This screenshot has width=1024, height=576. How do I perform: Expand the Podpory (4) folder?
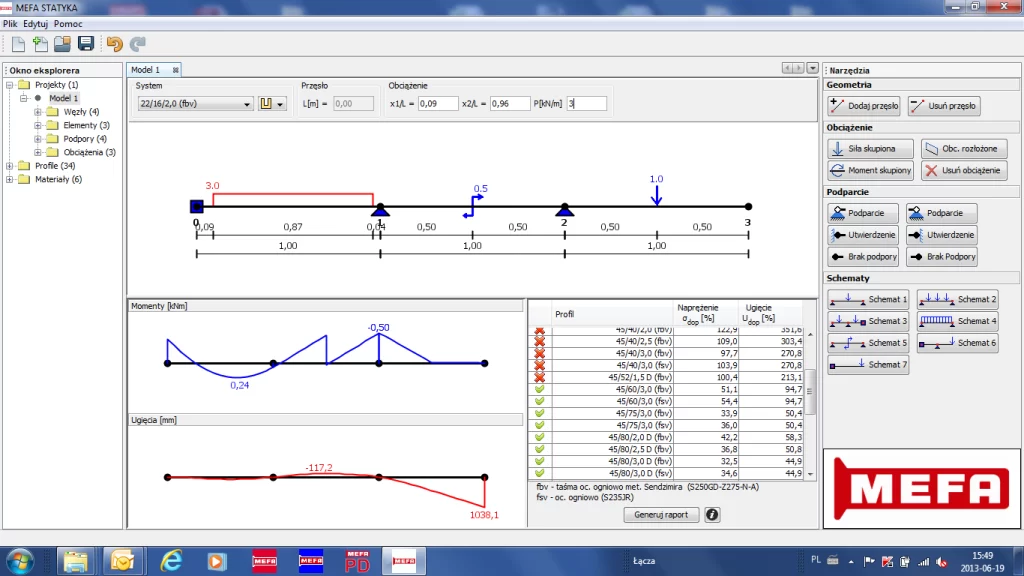(38, 138)
